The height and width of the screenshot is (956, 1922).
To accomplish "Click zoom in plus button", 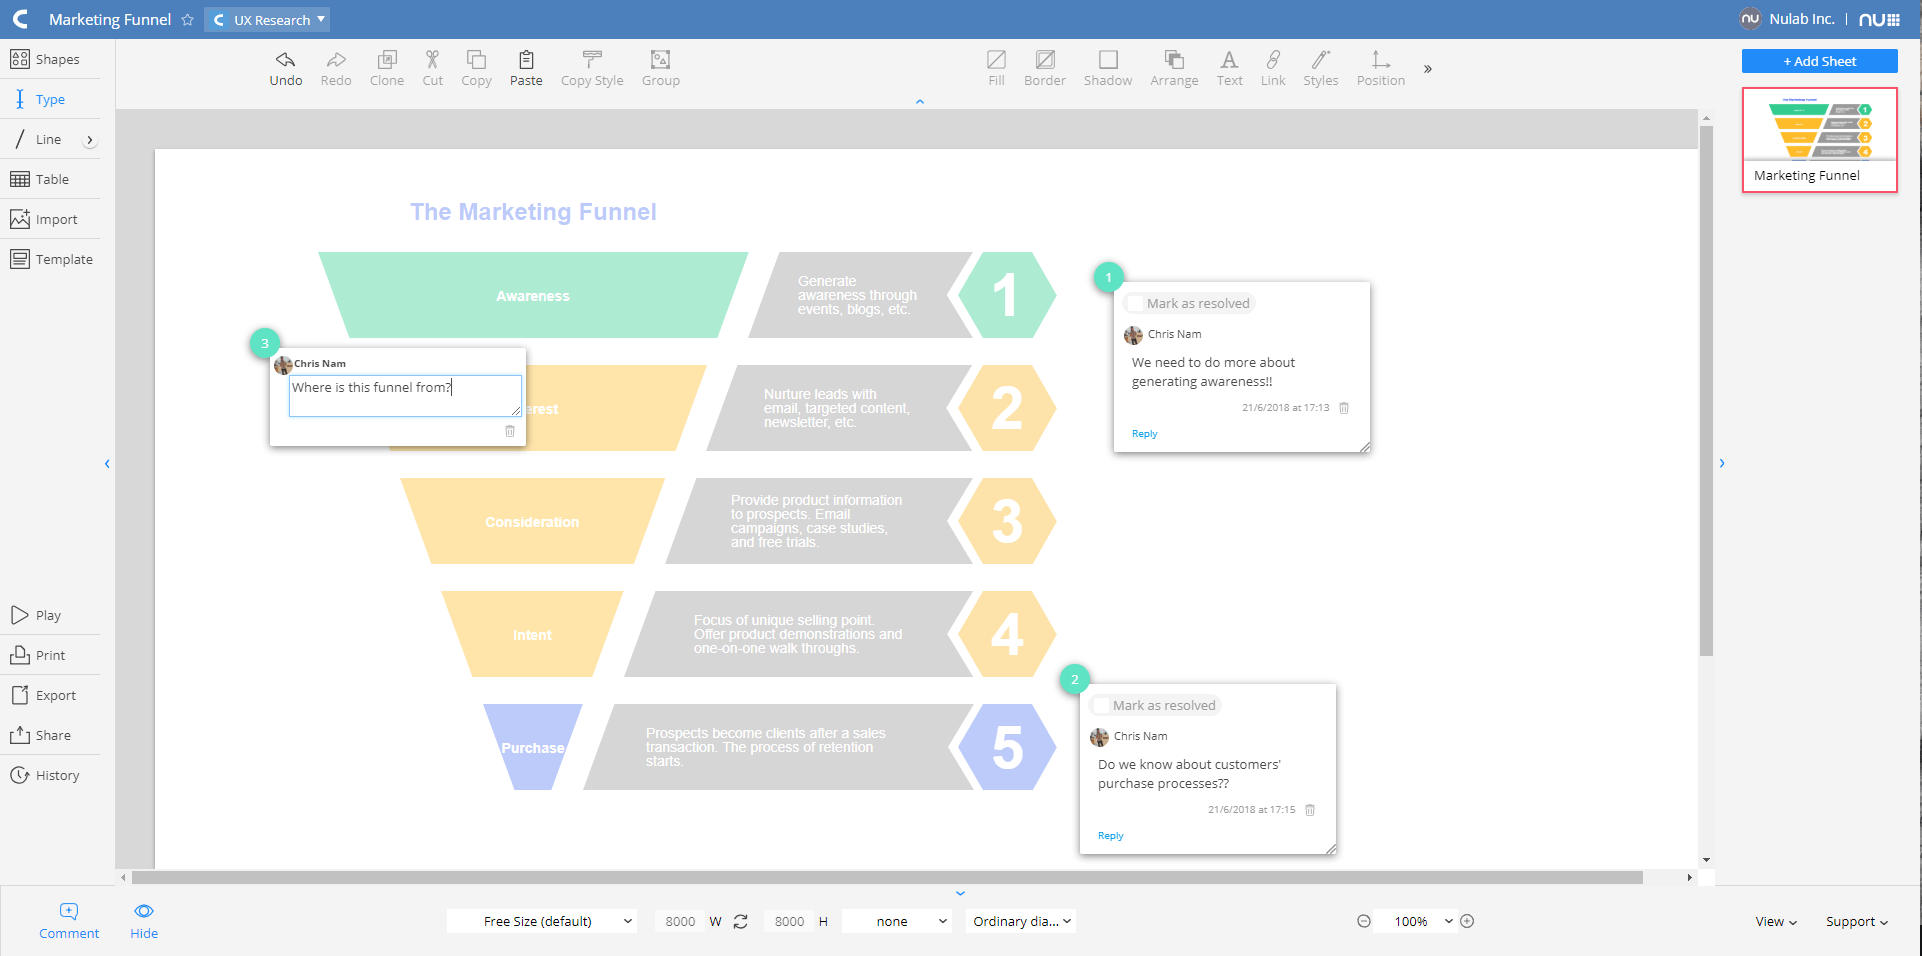I will click(1467, 922).
